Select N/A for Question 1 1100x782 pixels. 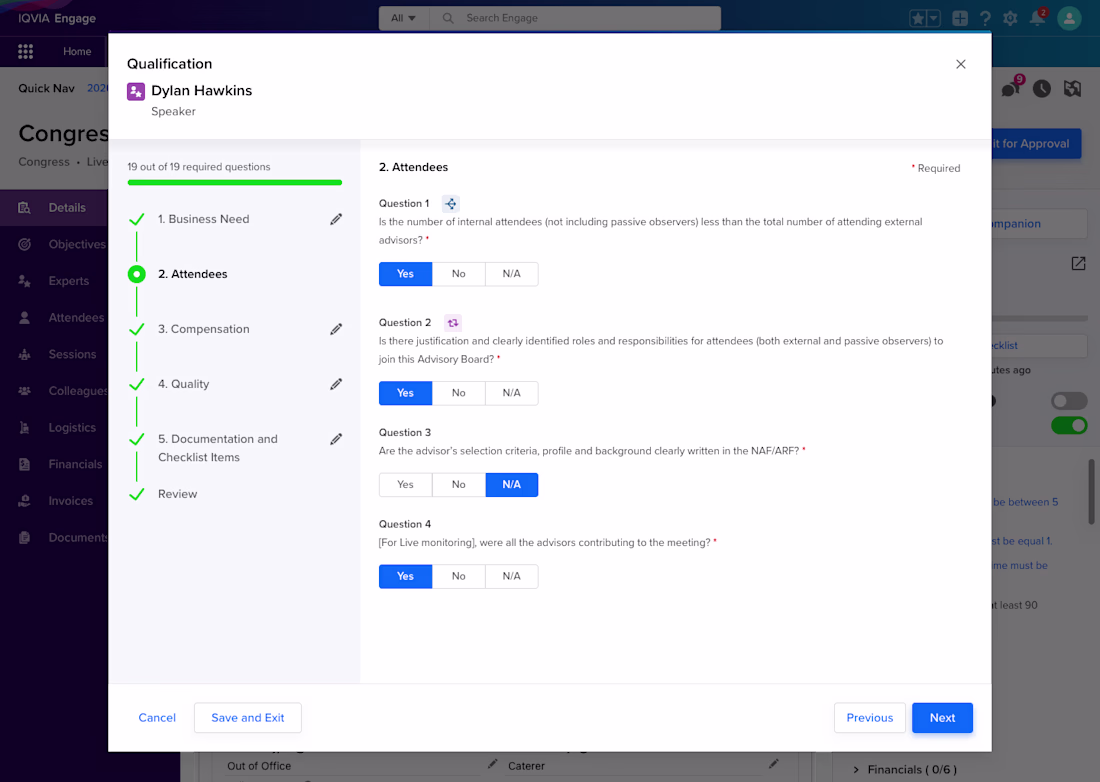(x=511, y=274)
